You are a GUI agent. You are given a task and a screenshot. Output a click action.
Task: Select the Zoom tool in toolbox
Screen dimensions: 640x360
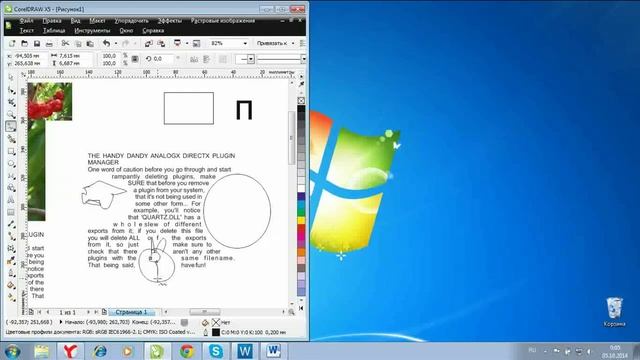(x=11, y=115)
